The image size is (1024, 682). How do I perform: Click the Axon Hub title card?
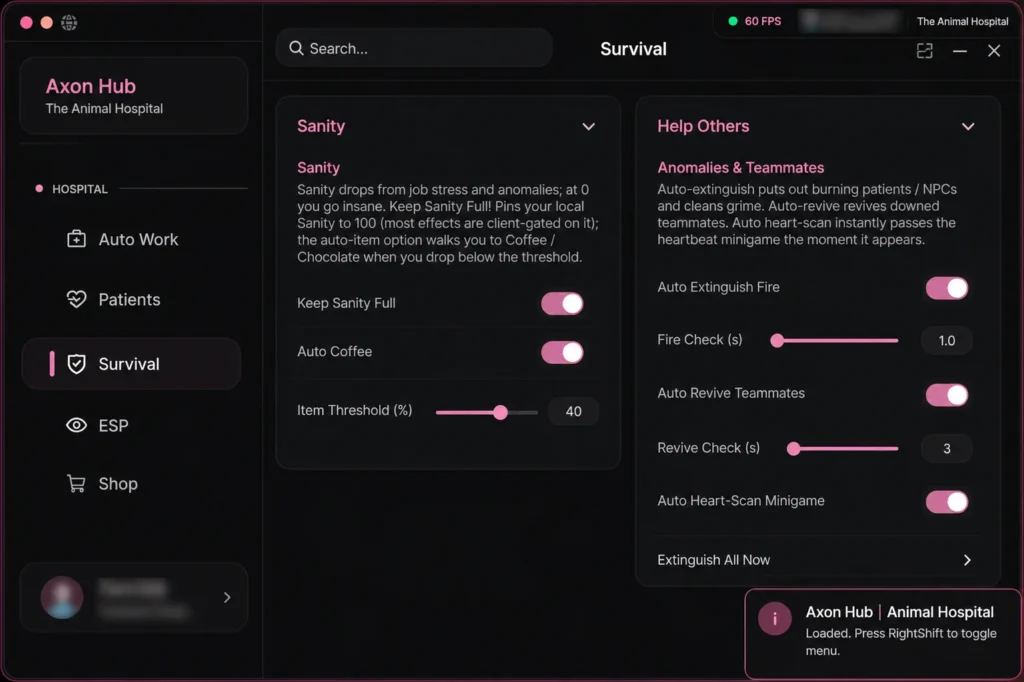[134, 95]
